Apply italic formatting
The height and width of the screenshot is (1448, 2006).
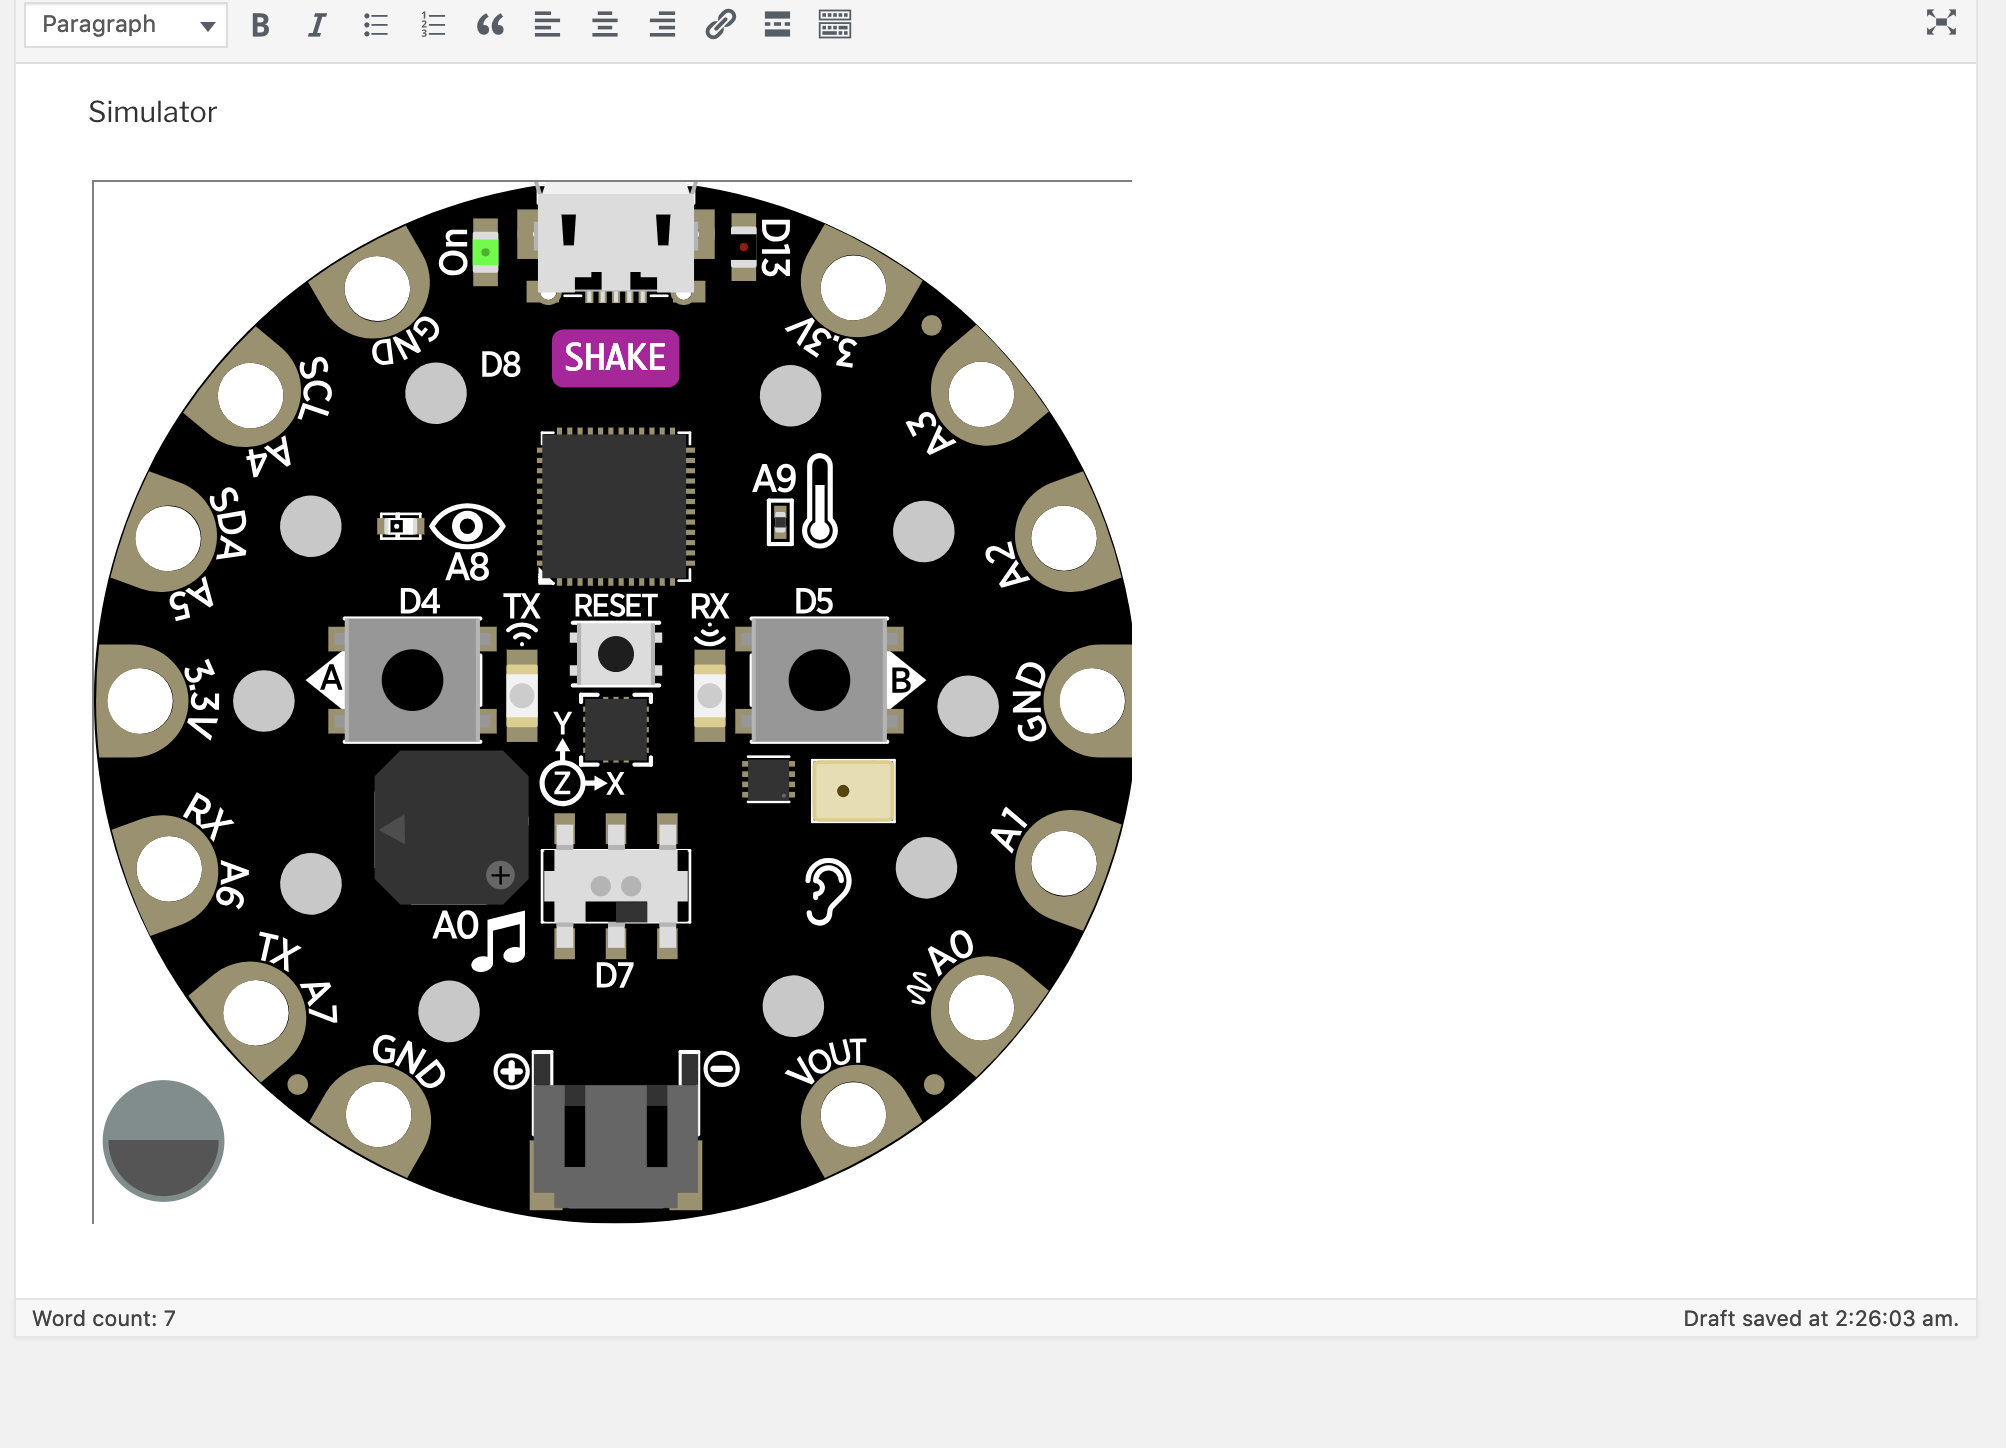tap(316, 24)
